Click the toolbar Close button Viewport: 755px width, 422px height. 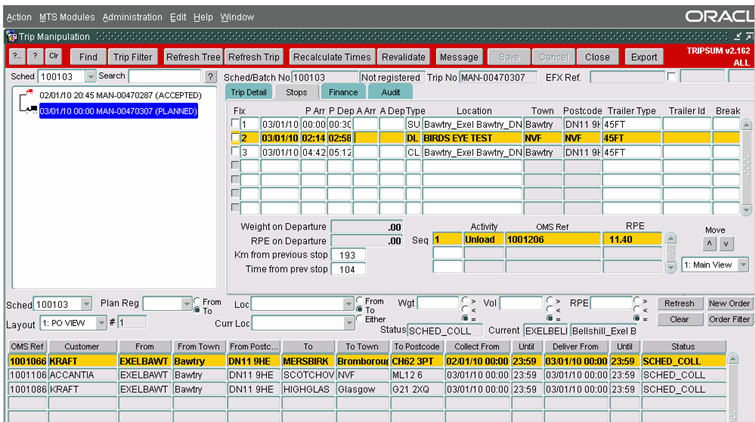597,57
